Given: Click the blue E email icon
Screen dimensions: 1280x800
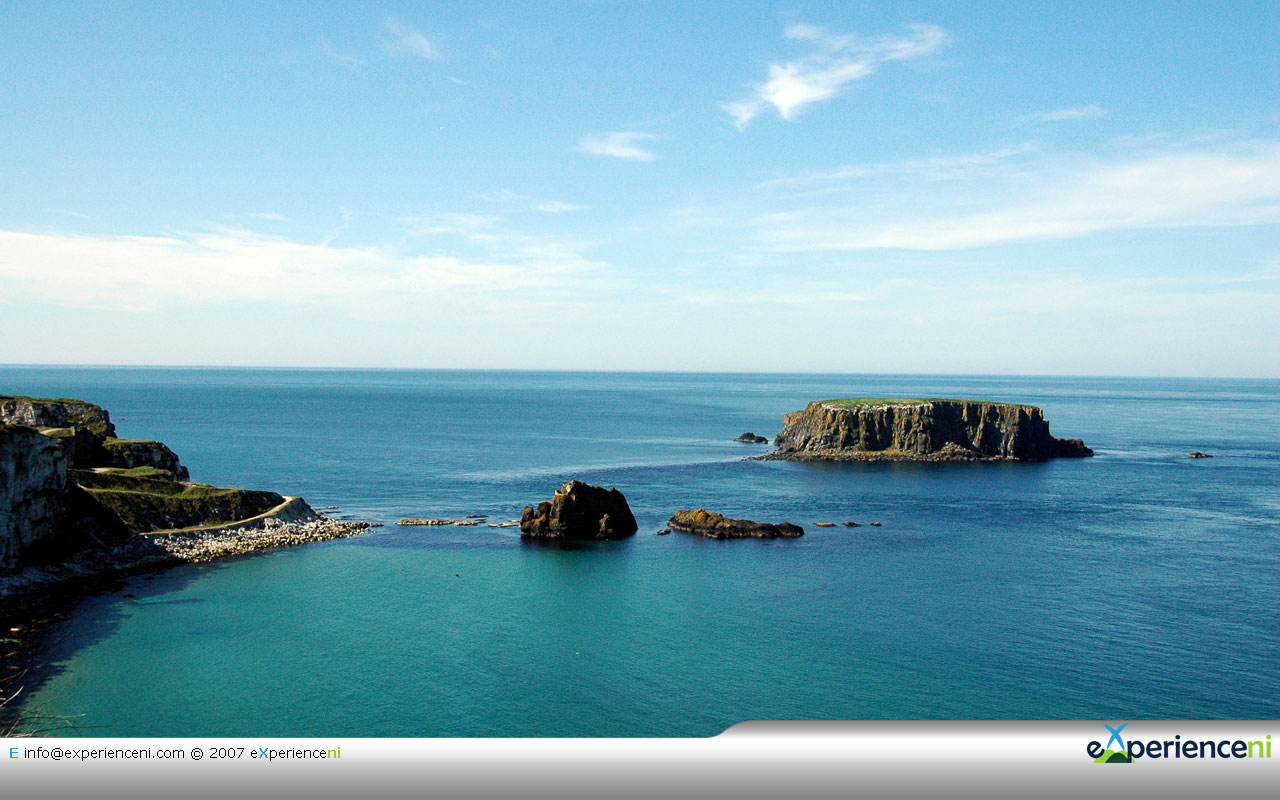Looking at the screenshot, I should [13, 753].
